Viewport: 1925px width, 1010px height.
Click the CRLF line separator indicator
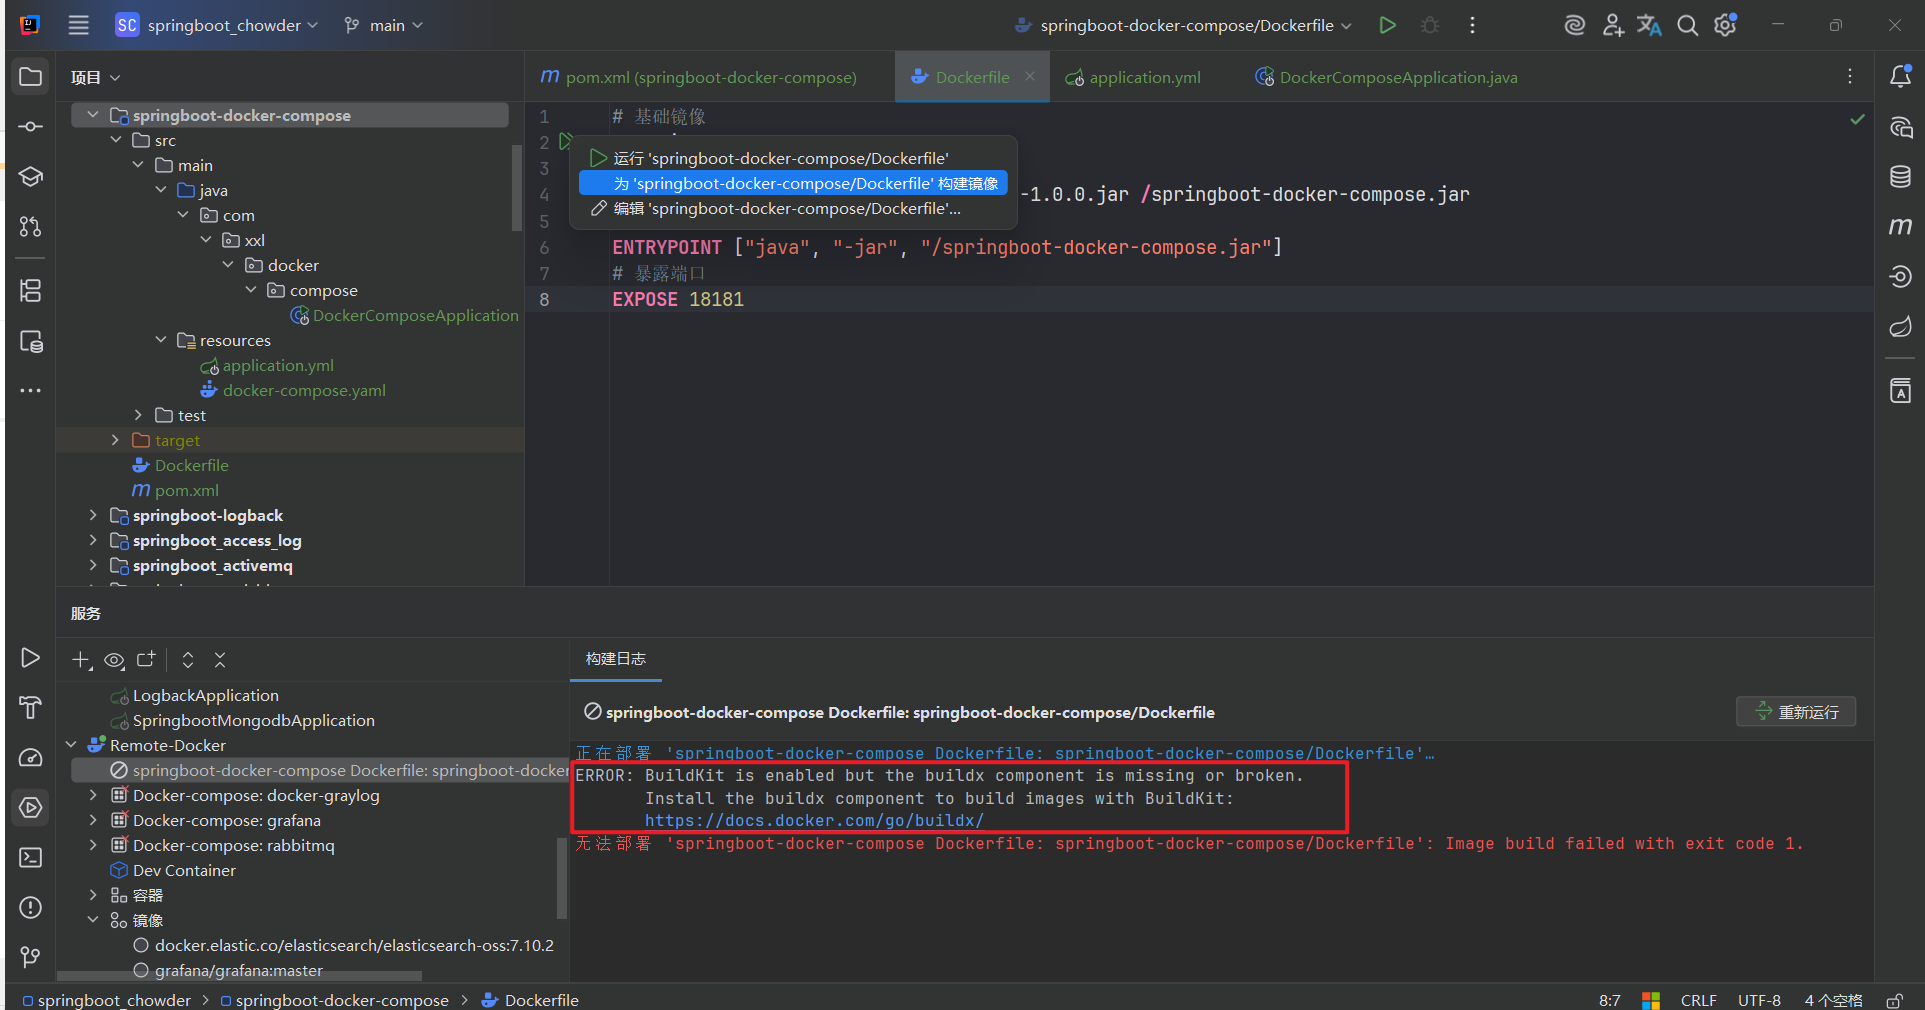(1698, 1000)
